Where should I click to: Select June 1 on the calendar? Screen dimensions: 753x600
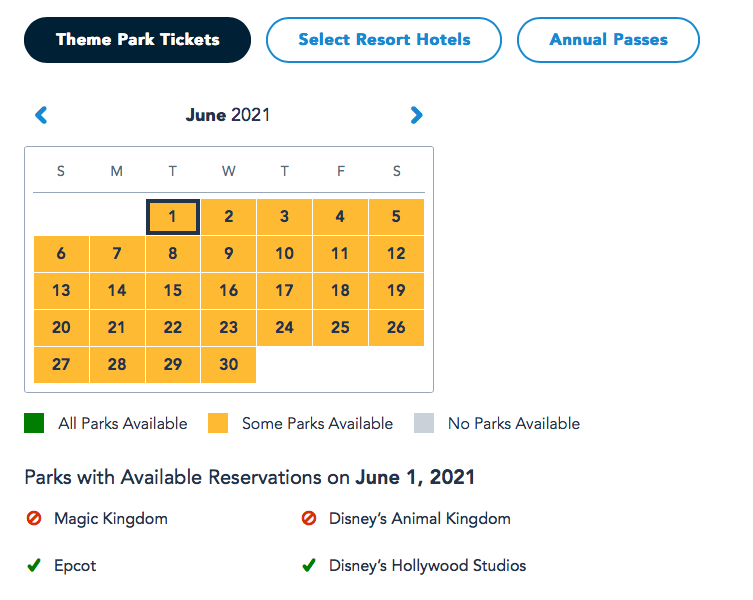click(173, 217)
